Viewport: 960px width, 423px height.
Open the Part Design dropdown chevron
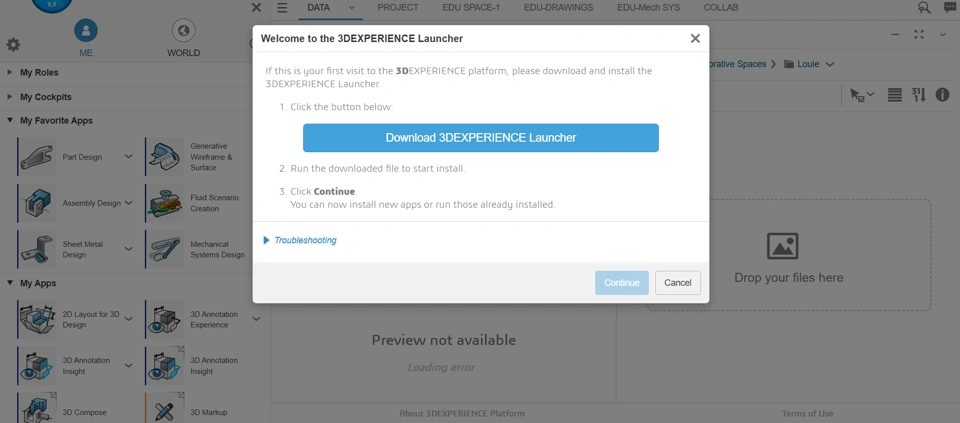click(129, 157)
